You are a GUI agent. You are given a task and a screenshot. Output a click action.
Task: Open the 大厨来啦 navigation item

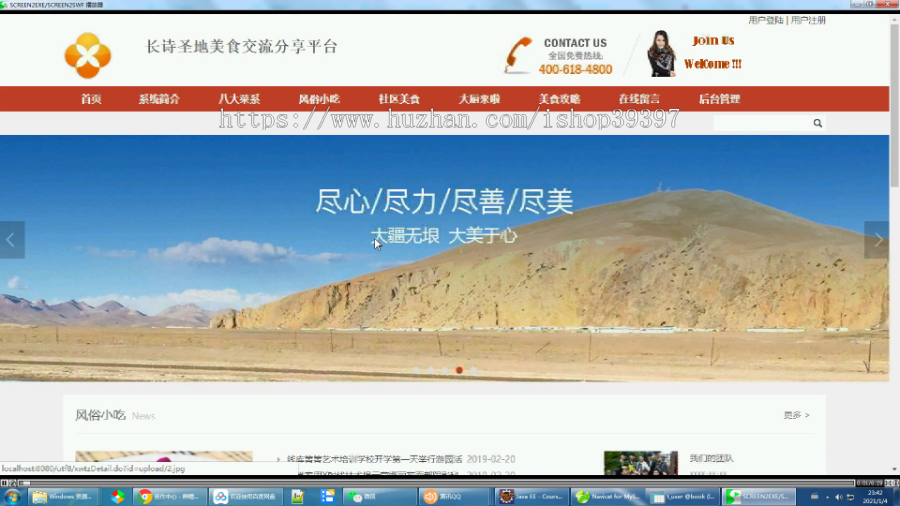[479, 99]
